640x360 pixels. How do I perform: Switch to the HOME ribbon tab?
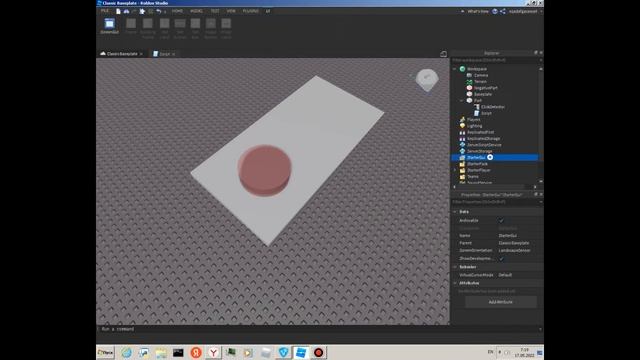pos(177,11)
